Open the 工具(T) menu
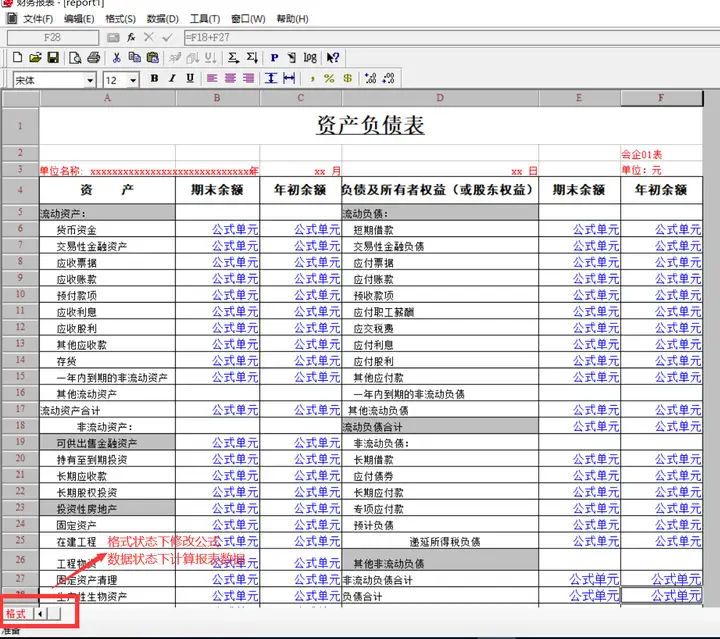The image size is (720, 639). (x=205, y=19)
